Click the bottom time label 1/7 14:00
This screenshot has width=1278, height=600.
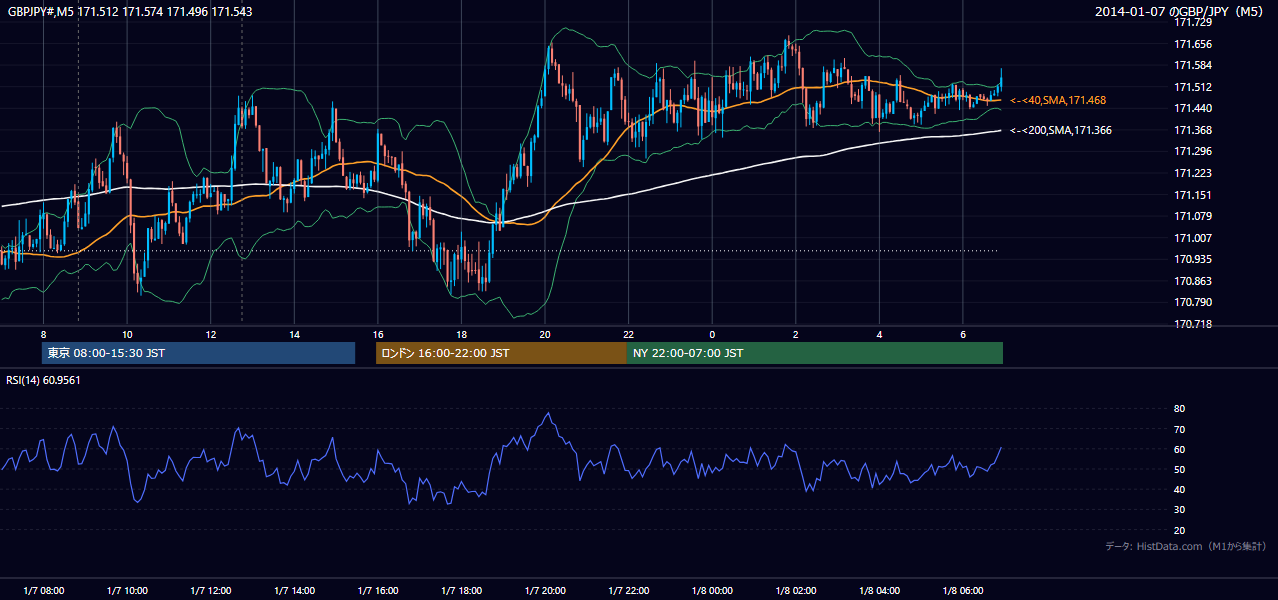coord(294,591)
